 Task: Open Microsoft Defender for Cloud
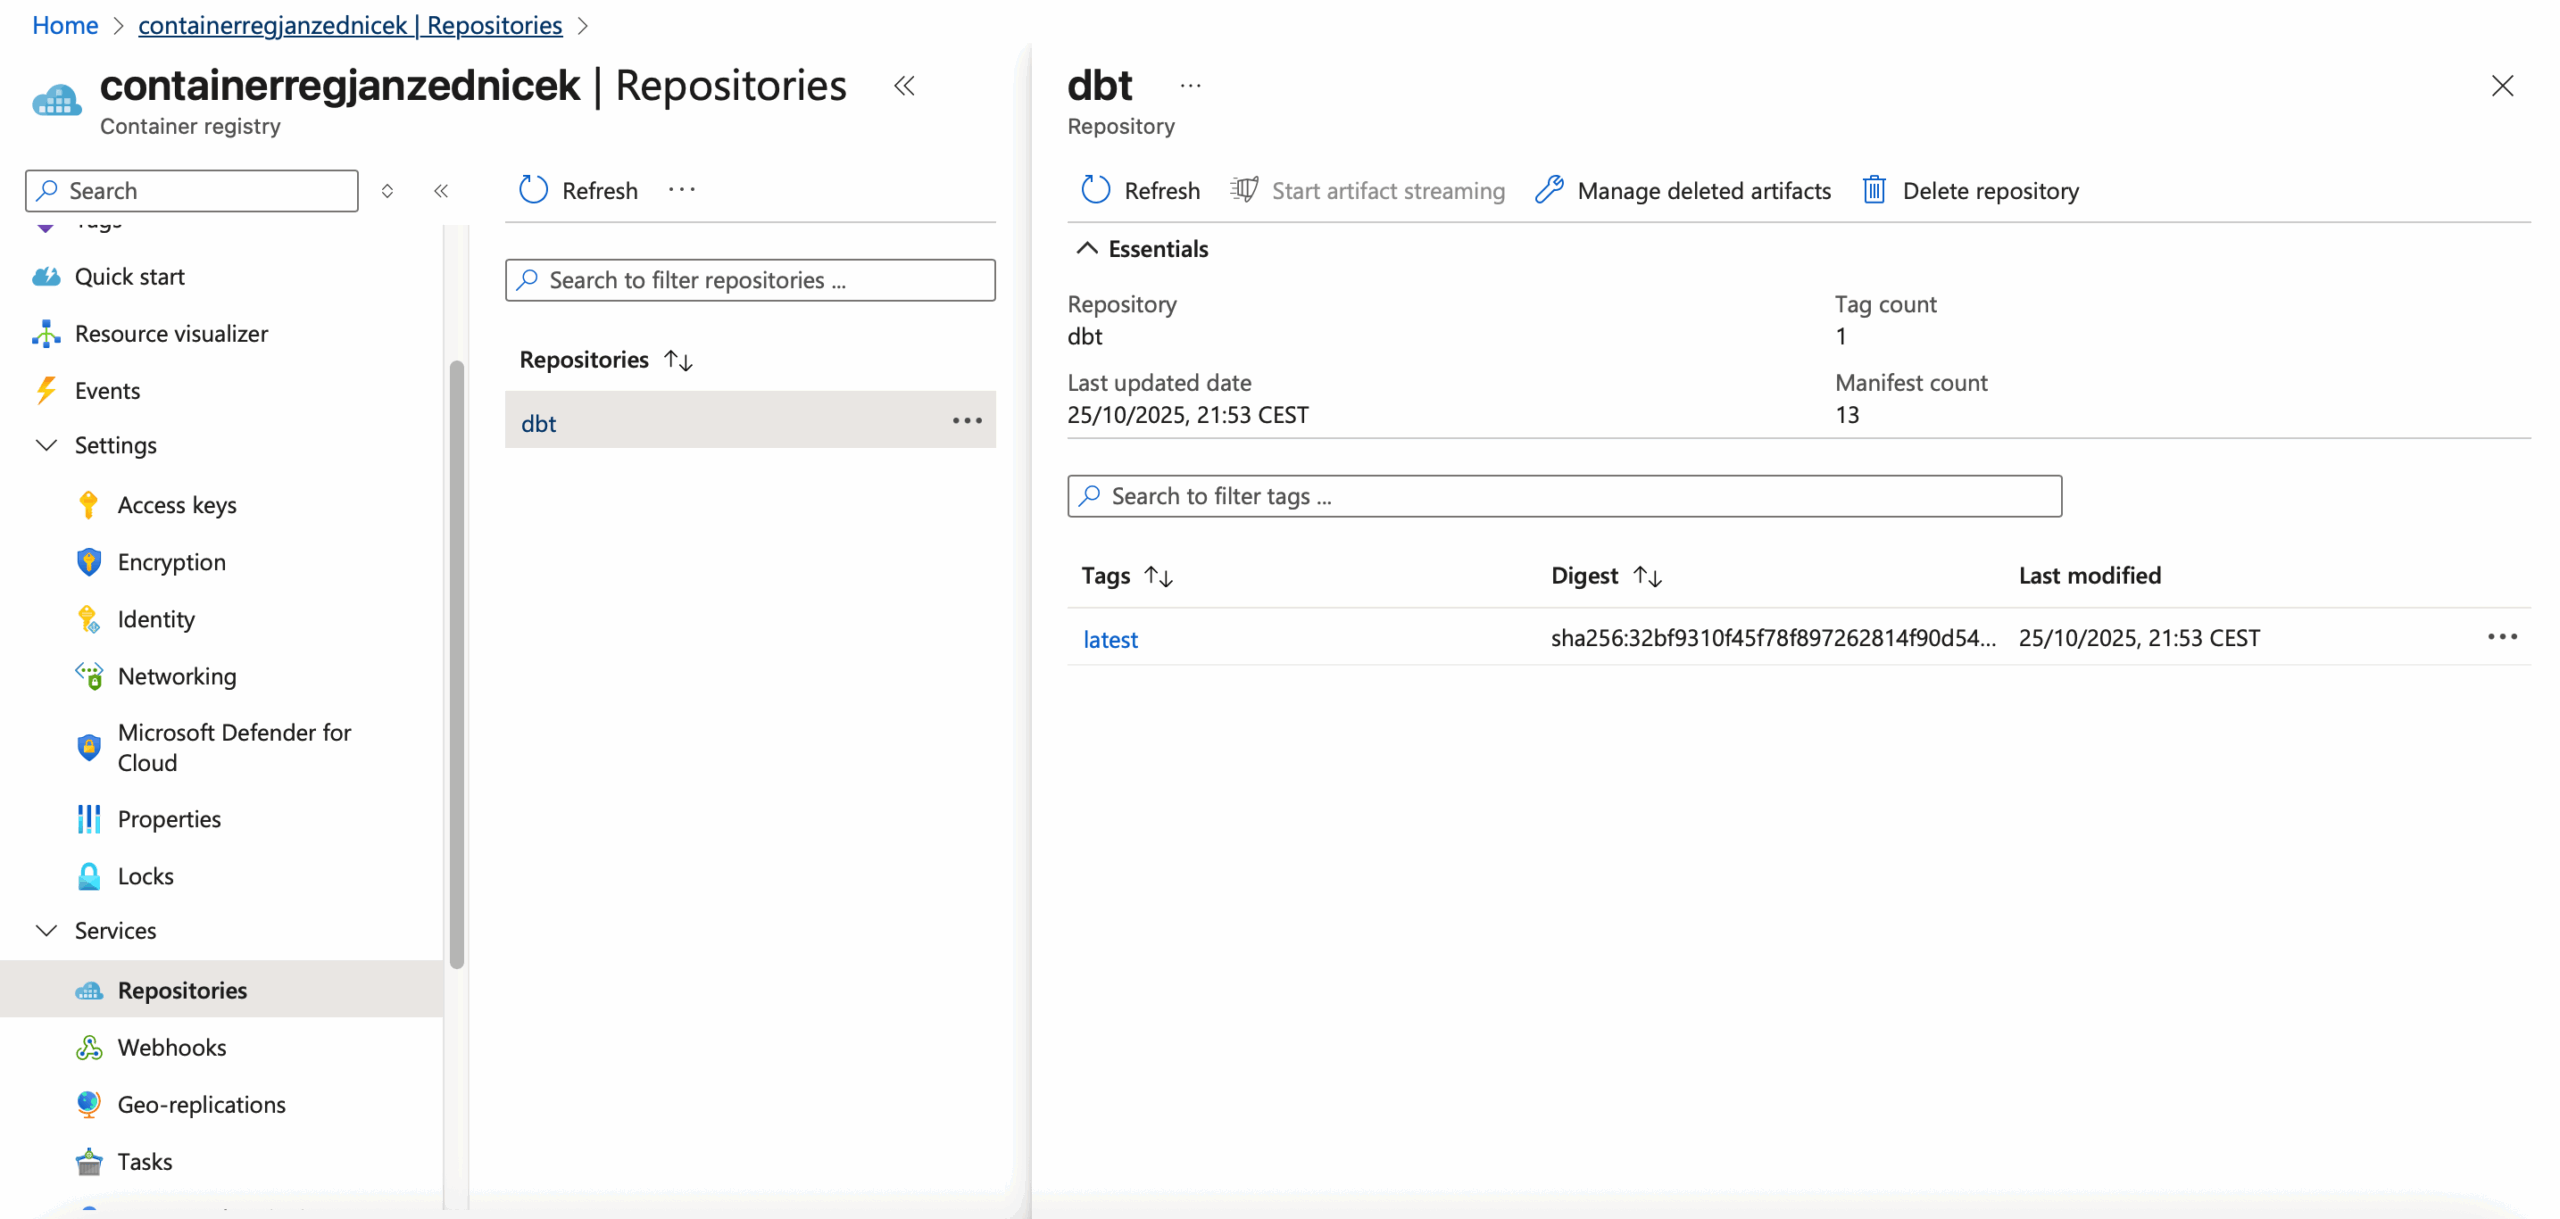coord(233,747)
